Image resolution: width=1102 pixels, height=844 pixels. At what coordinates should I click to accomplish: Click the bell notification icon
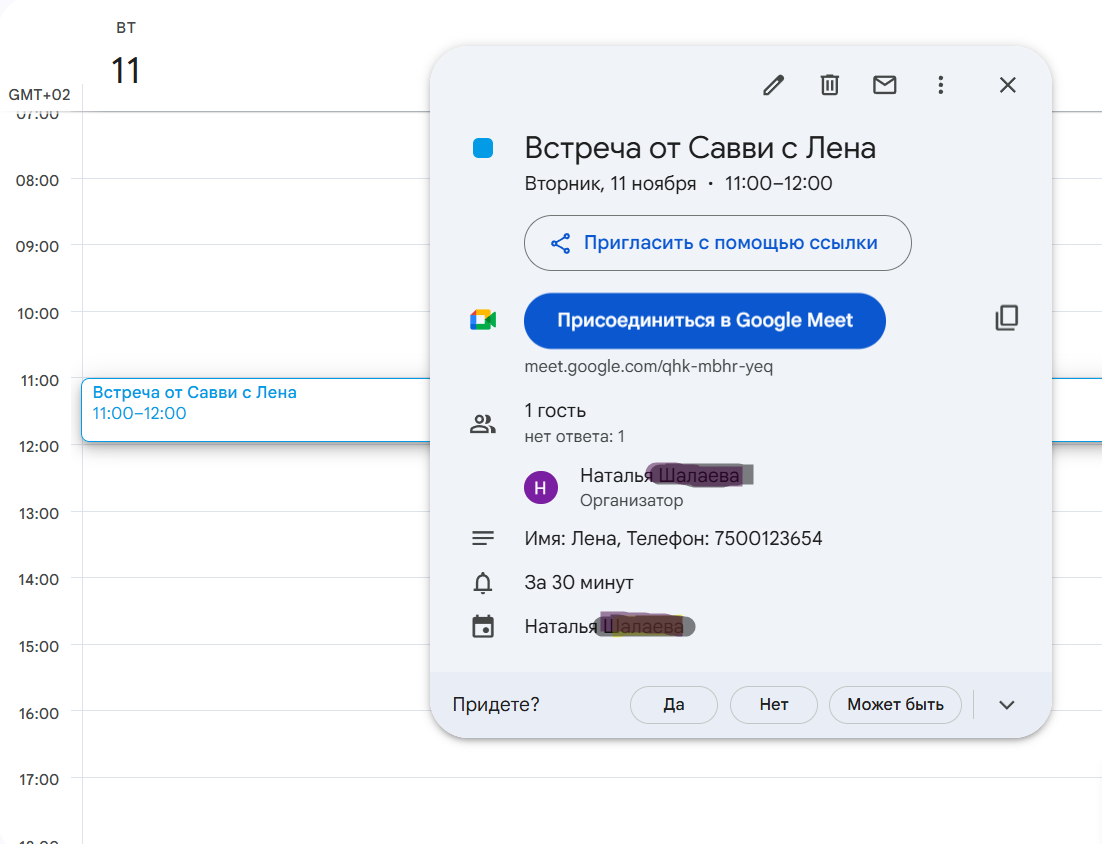[x=483, y=583]
